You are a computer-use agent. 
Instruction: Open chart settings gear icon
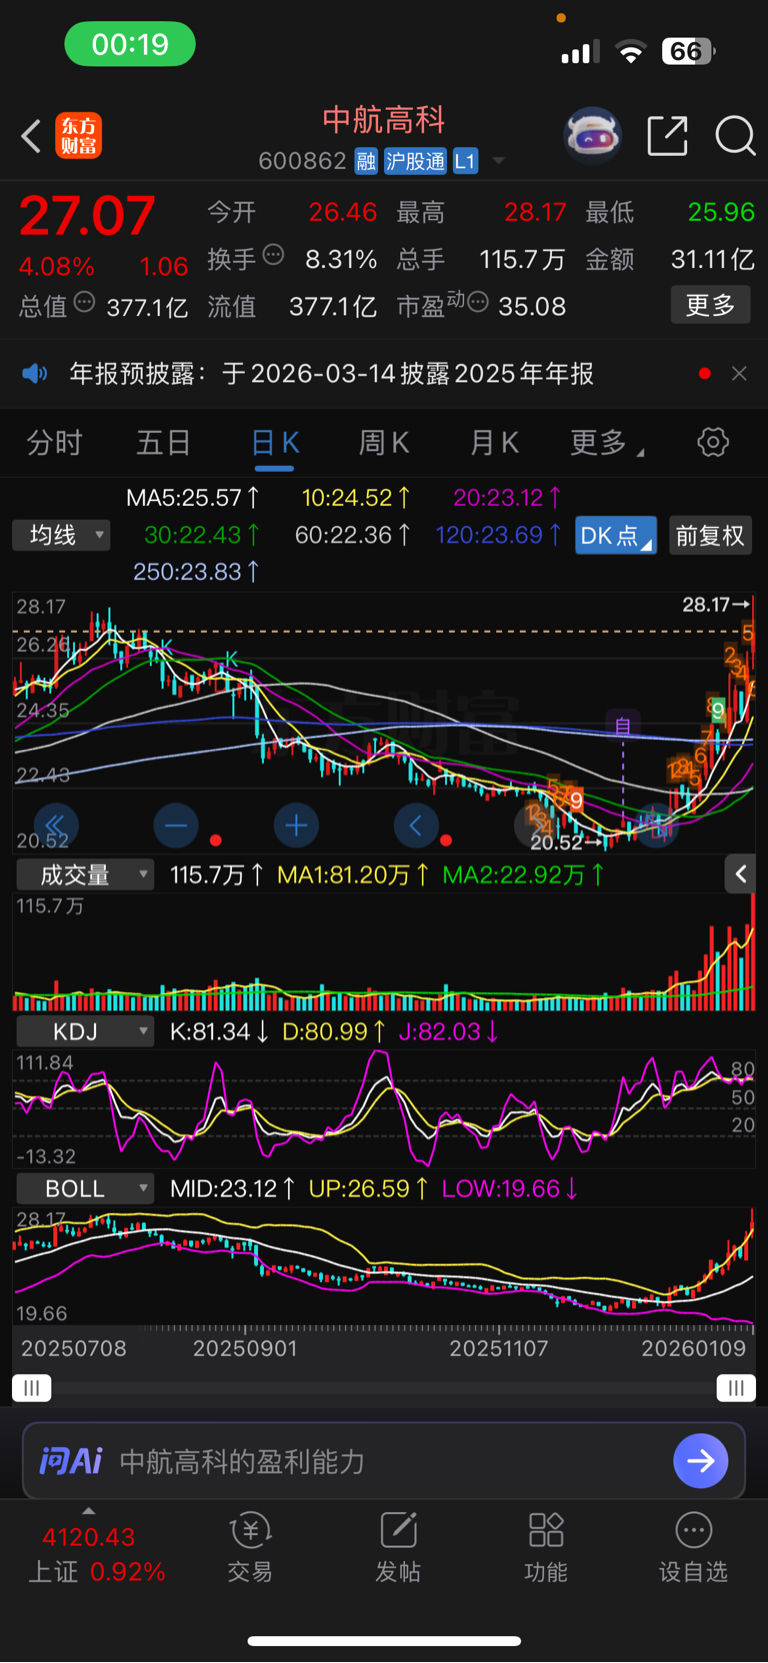point(713,442)
